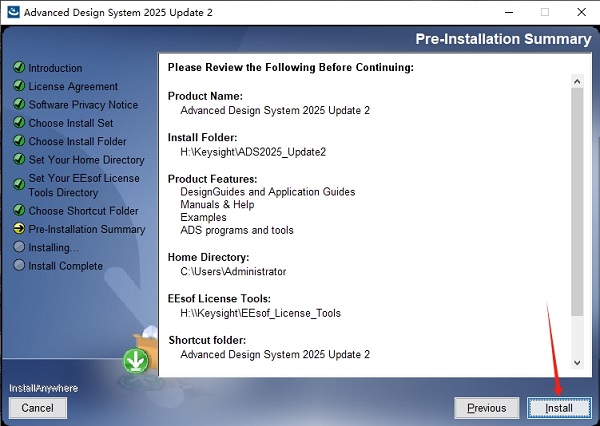Click the License Agreement step label

(73, 87)
